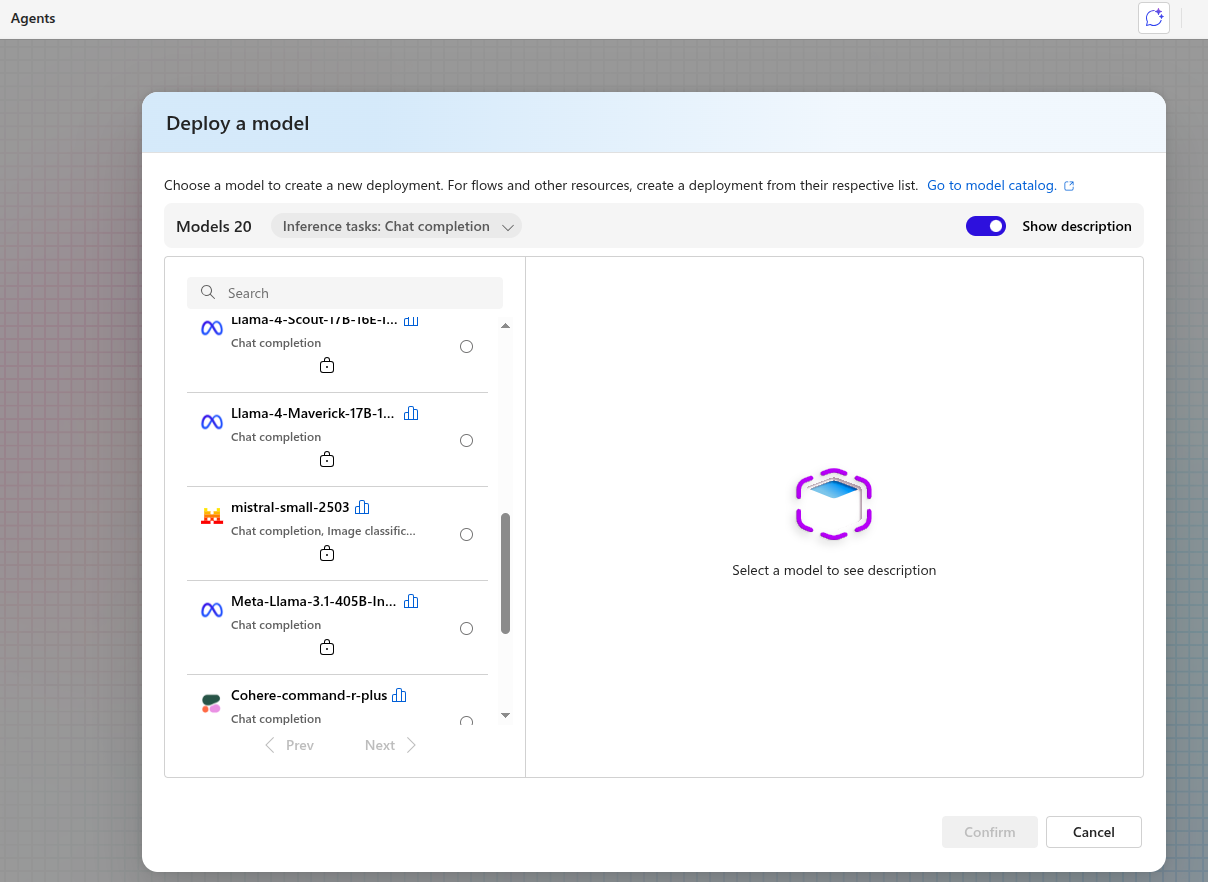Click the lock bag icon under Llama-4-Maverick

[327, 460]
